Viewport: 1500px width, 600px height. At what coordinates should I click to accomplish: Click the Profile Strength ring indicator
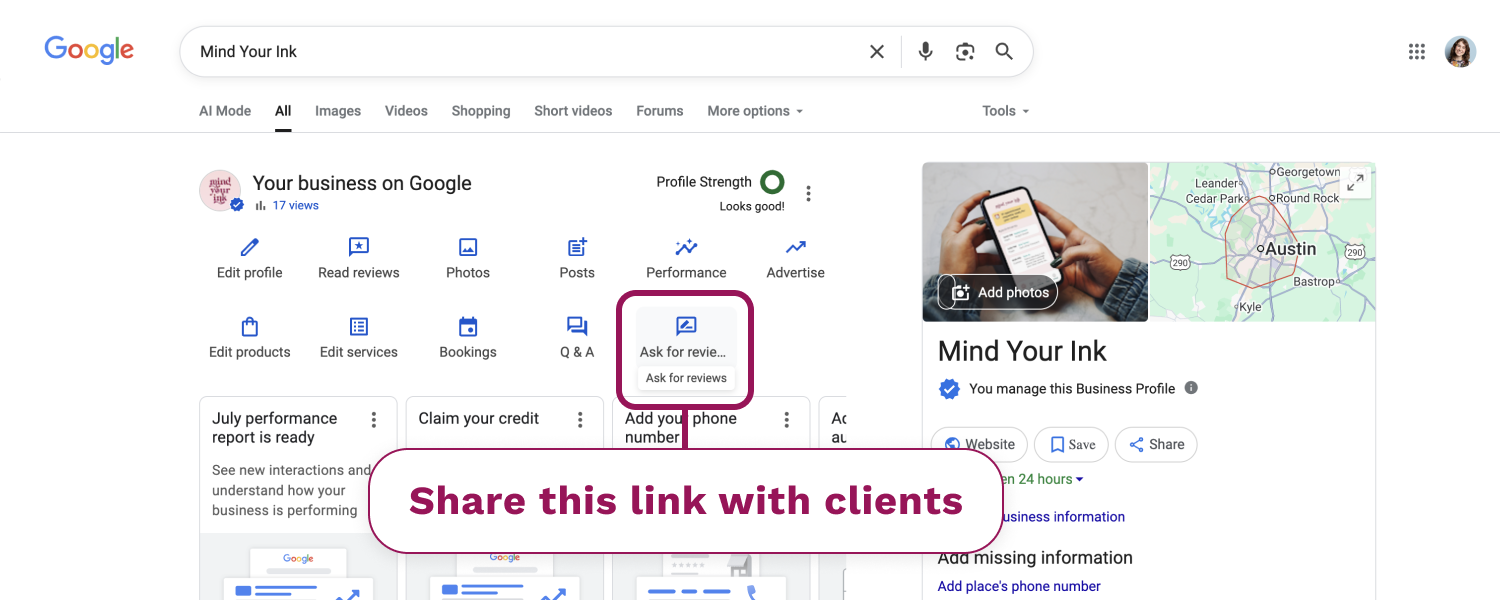[x=772, y=182]
